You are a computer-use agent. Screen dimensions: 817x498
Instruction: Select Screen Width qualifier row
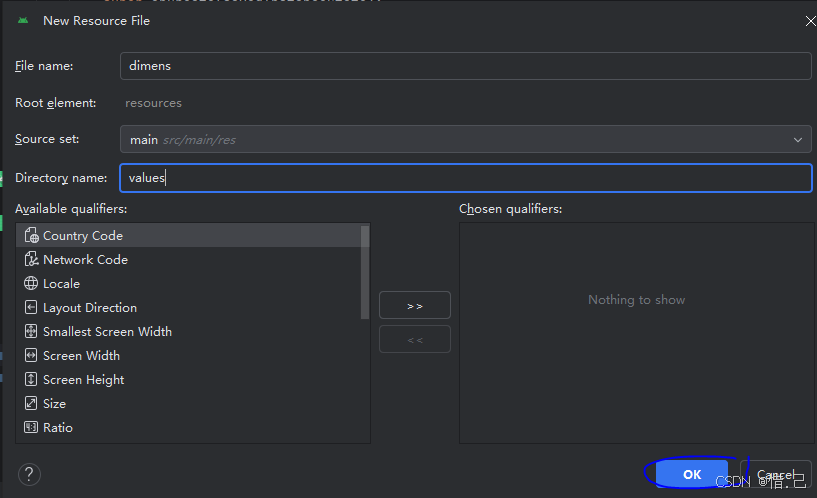[x=189, y=355]
